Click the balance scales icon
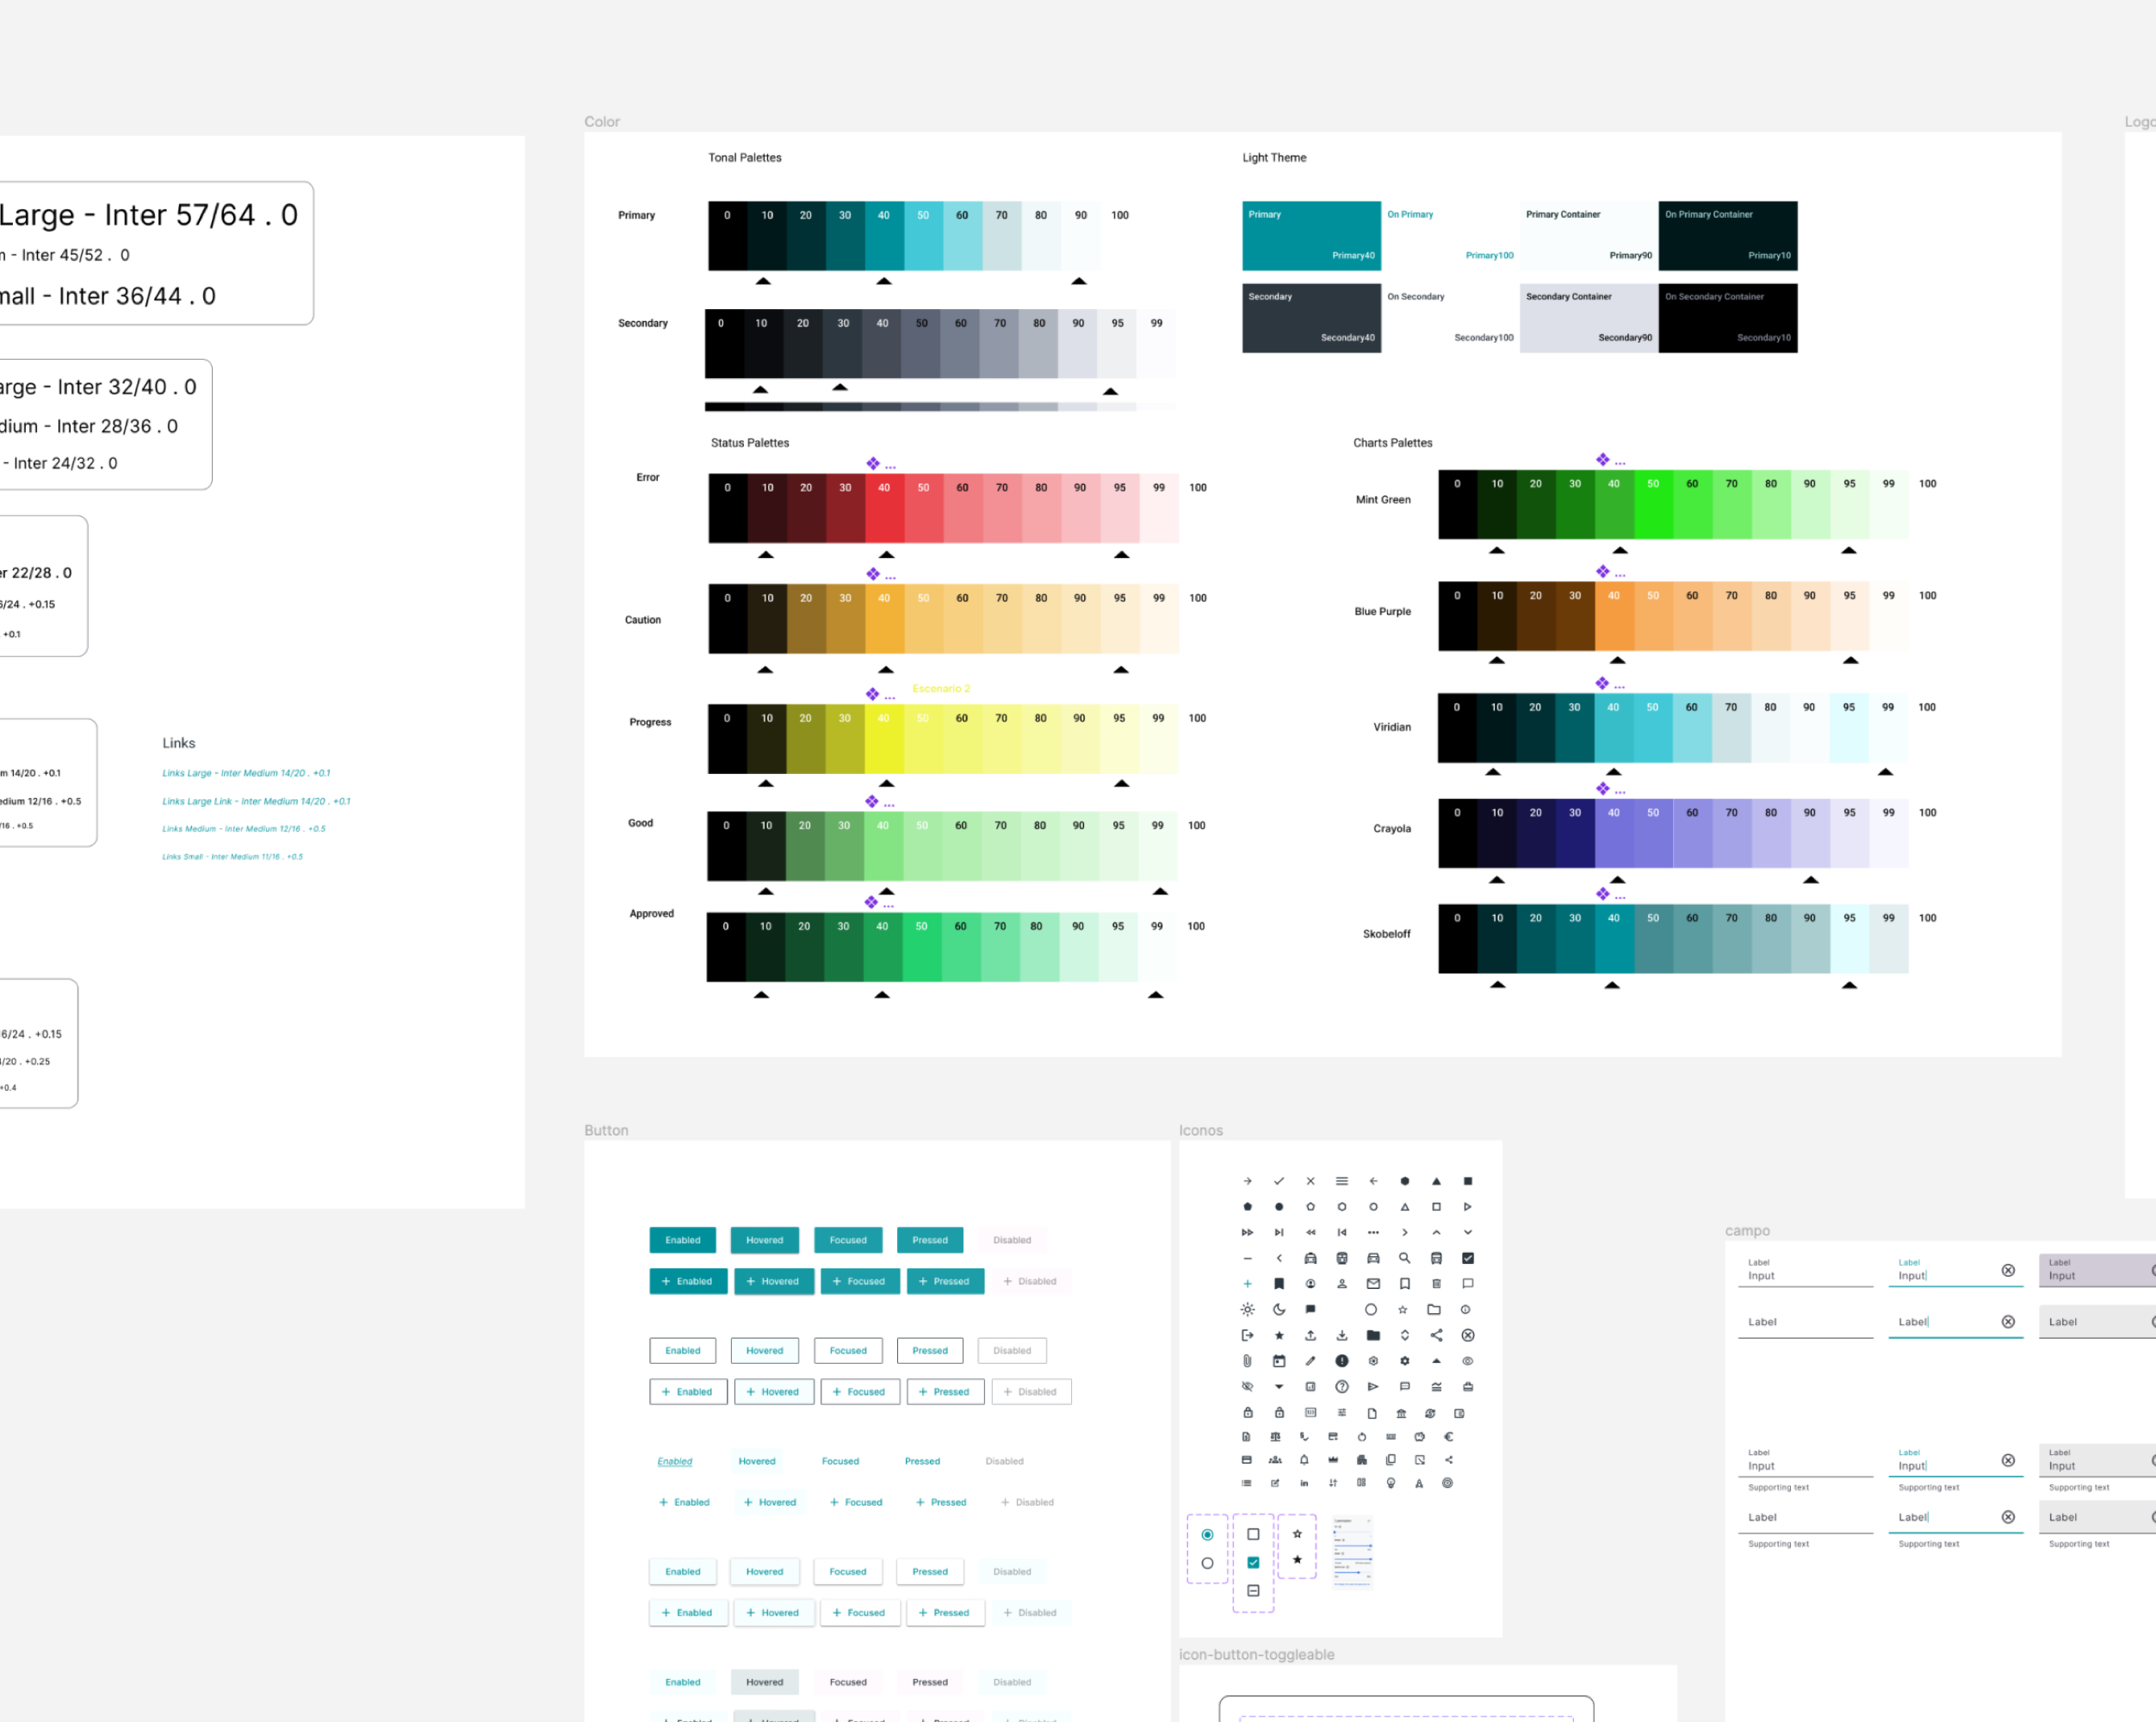 [1276, 1437]
